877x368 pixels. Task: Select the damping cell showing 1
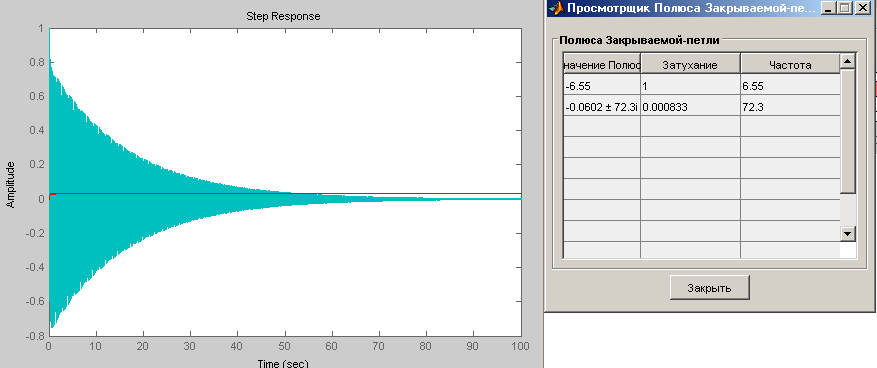click(690, 85)
